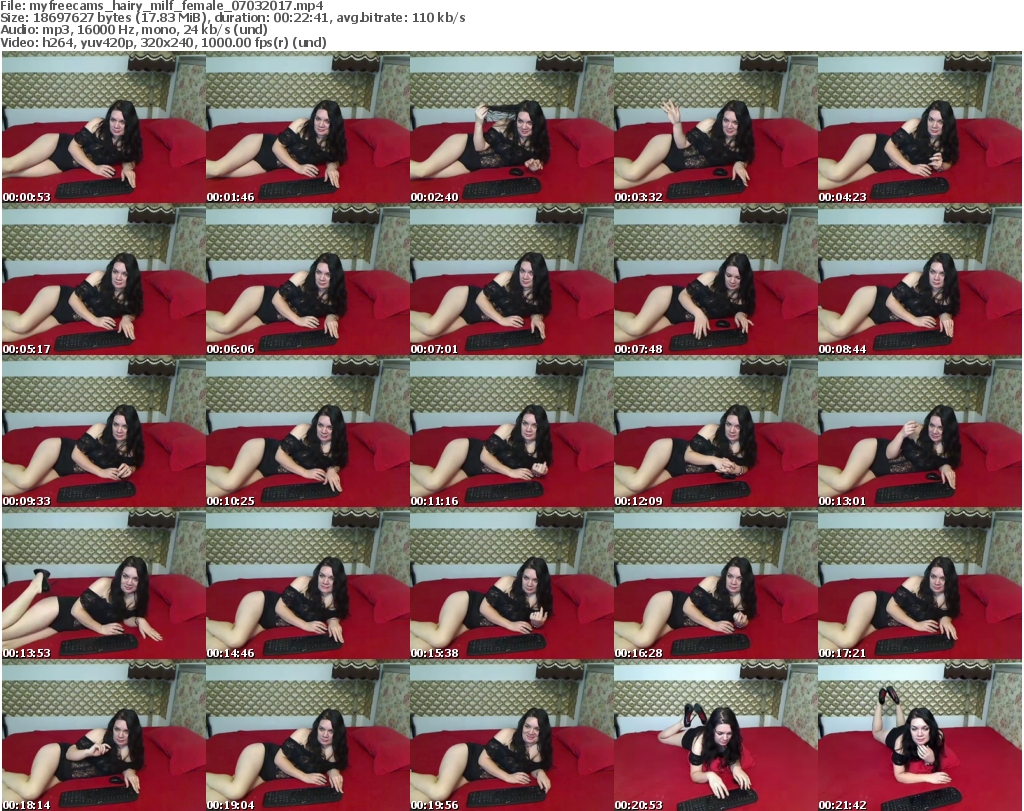
Task: Choose the frame with timestamp 00:16:28
Action: (716, 584)
